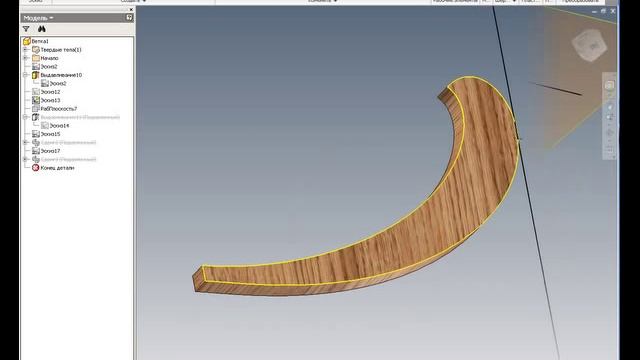Expand suppressed feature above Конец детали
640x360 pixels.
pyautogui.click(x=26, y=159)
